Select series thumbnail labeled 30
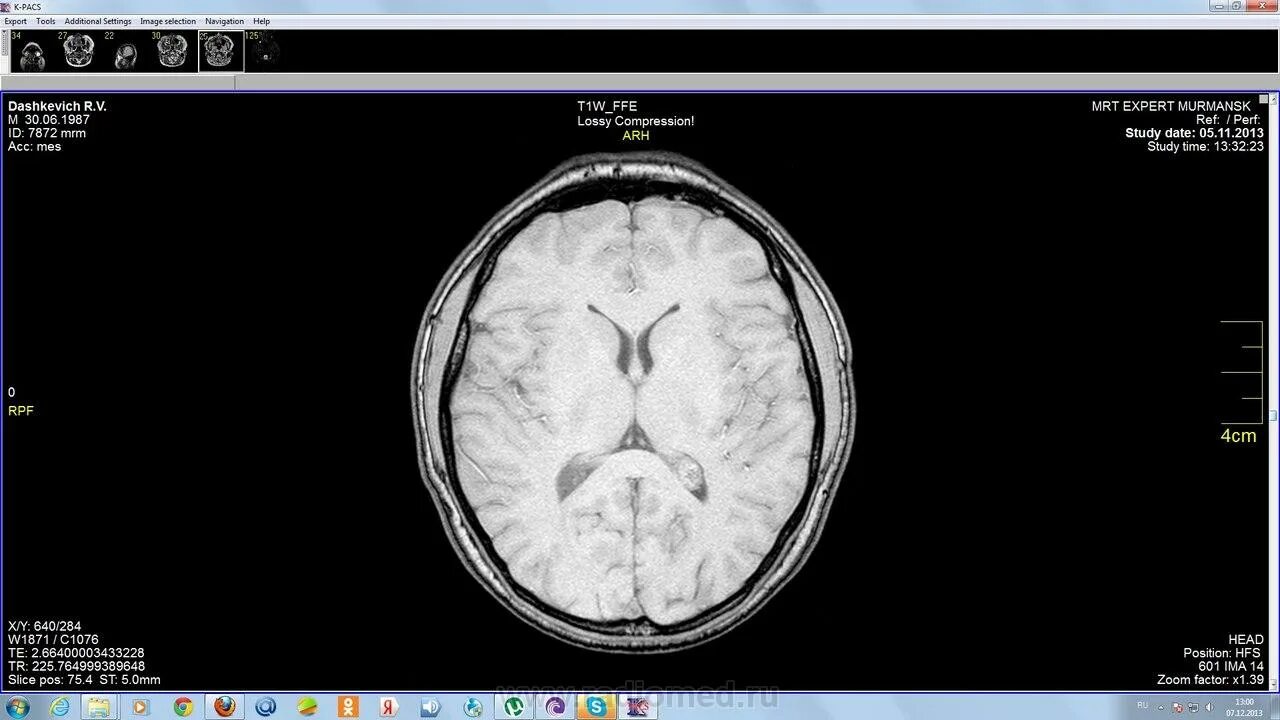Image resolution: width=1280 pixels, height=720 pixels. 171,51
